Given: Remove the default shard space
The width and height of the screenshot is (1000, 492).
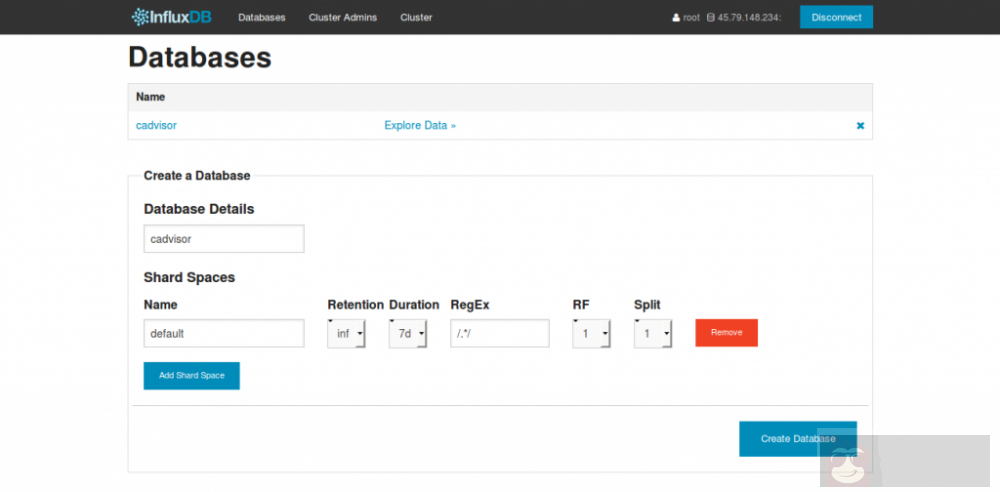Looking at the screenshot, I should click(x=726, y=333).
